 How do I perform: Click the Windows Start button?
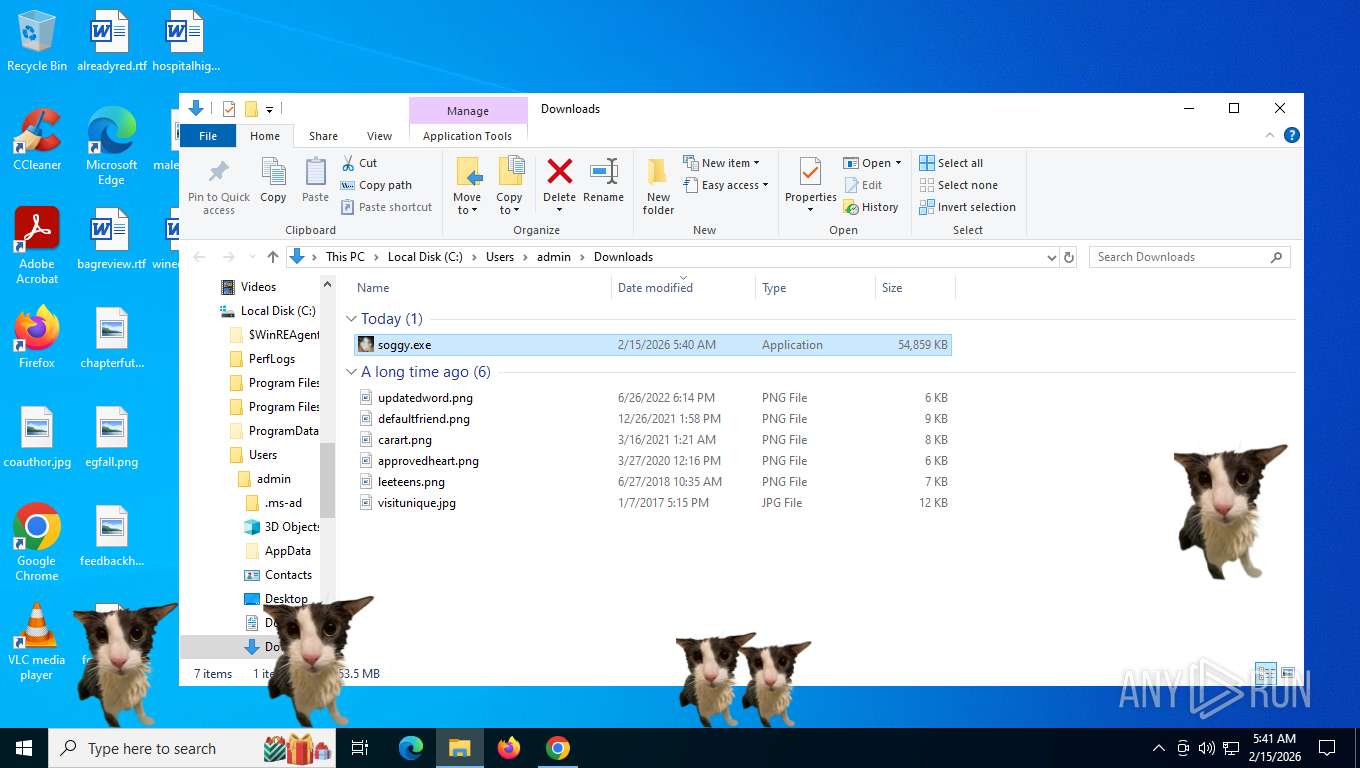(x=24, y=748)
